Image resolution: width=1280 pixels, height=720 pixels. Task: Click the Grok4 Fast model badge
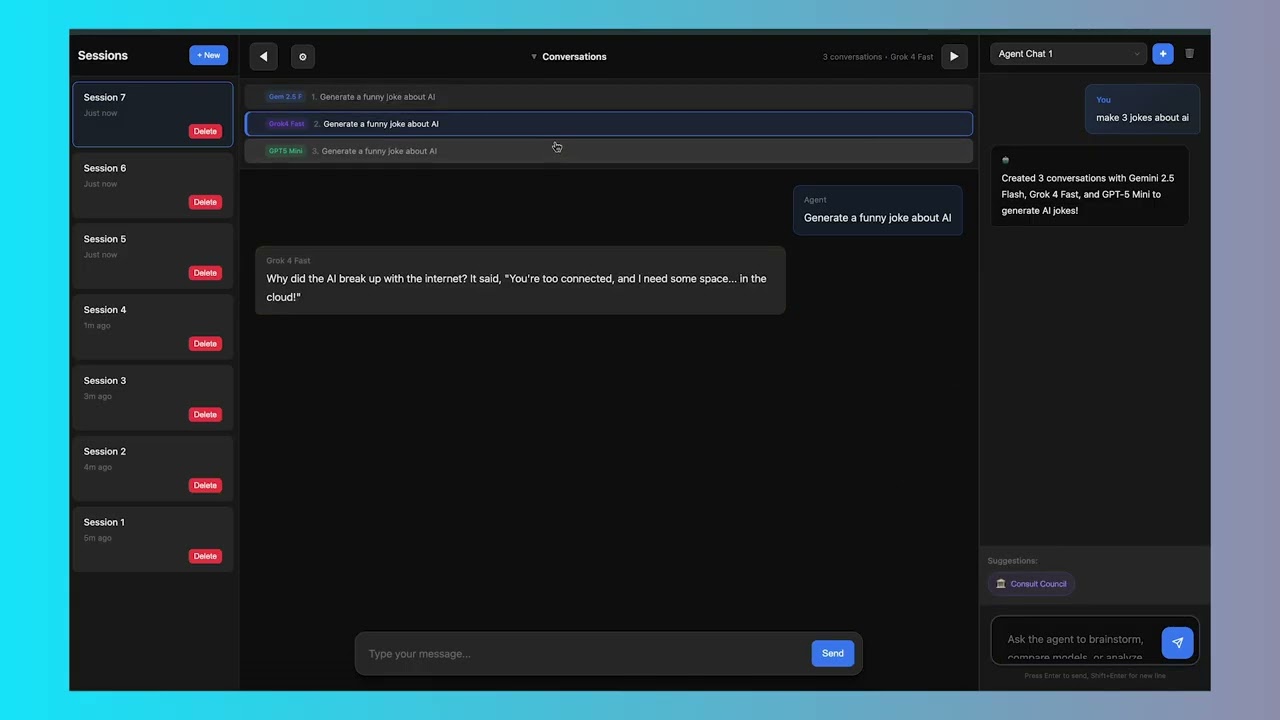pos(286,124)
